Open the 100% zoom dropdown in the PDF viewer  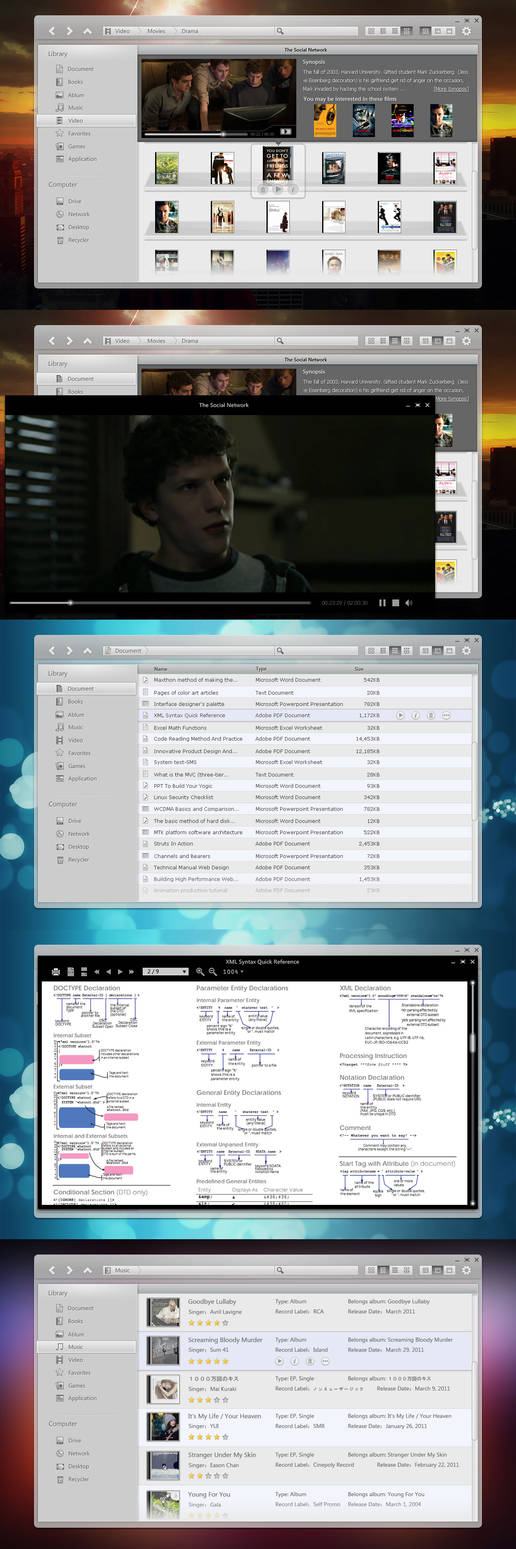click(233, 971)
